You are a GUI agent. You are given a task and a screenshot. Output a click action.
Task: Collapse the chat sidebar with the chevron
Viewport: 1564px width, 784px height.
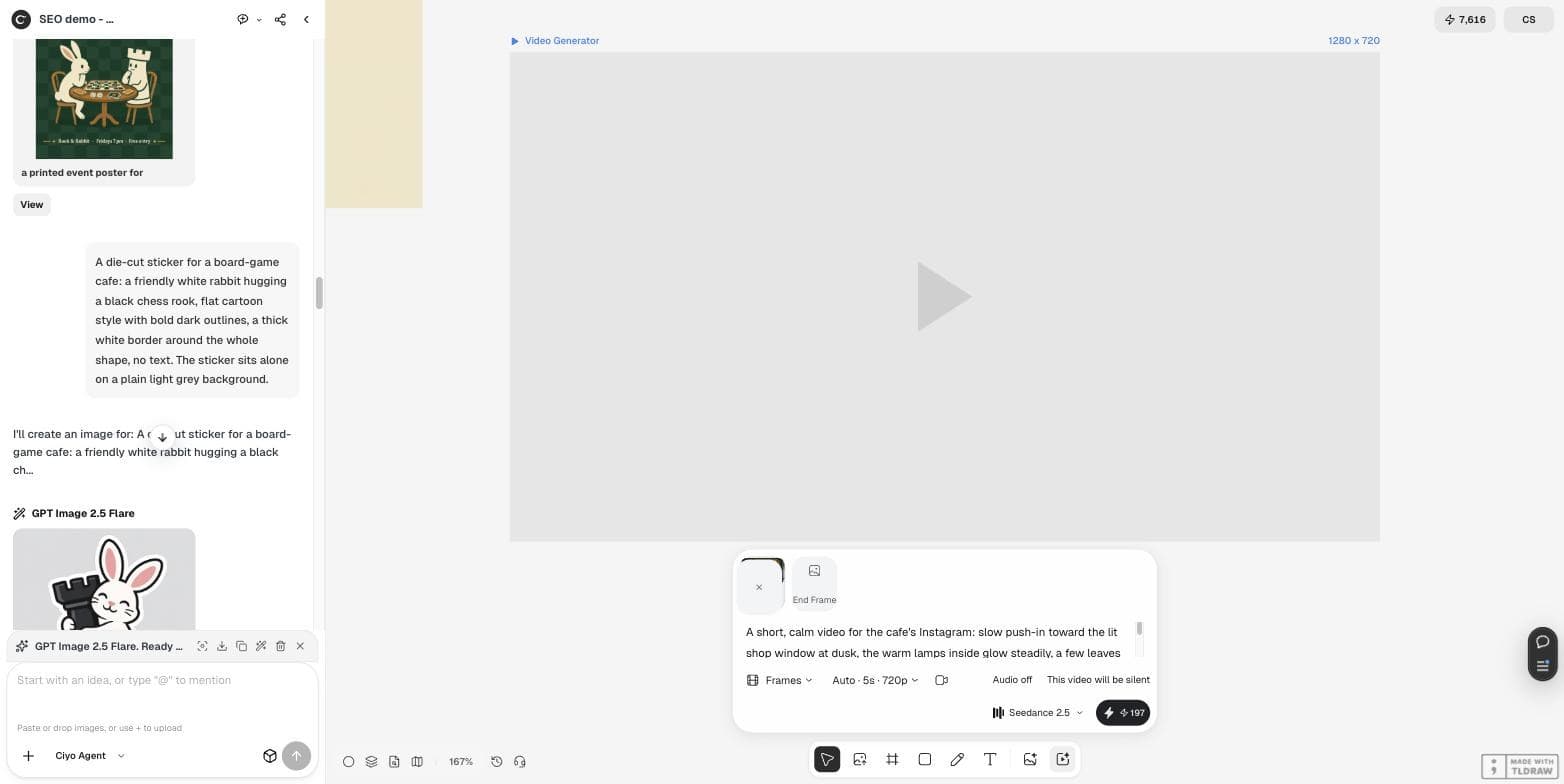tap(306, 19)
